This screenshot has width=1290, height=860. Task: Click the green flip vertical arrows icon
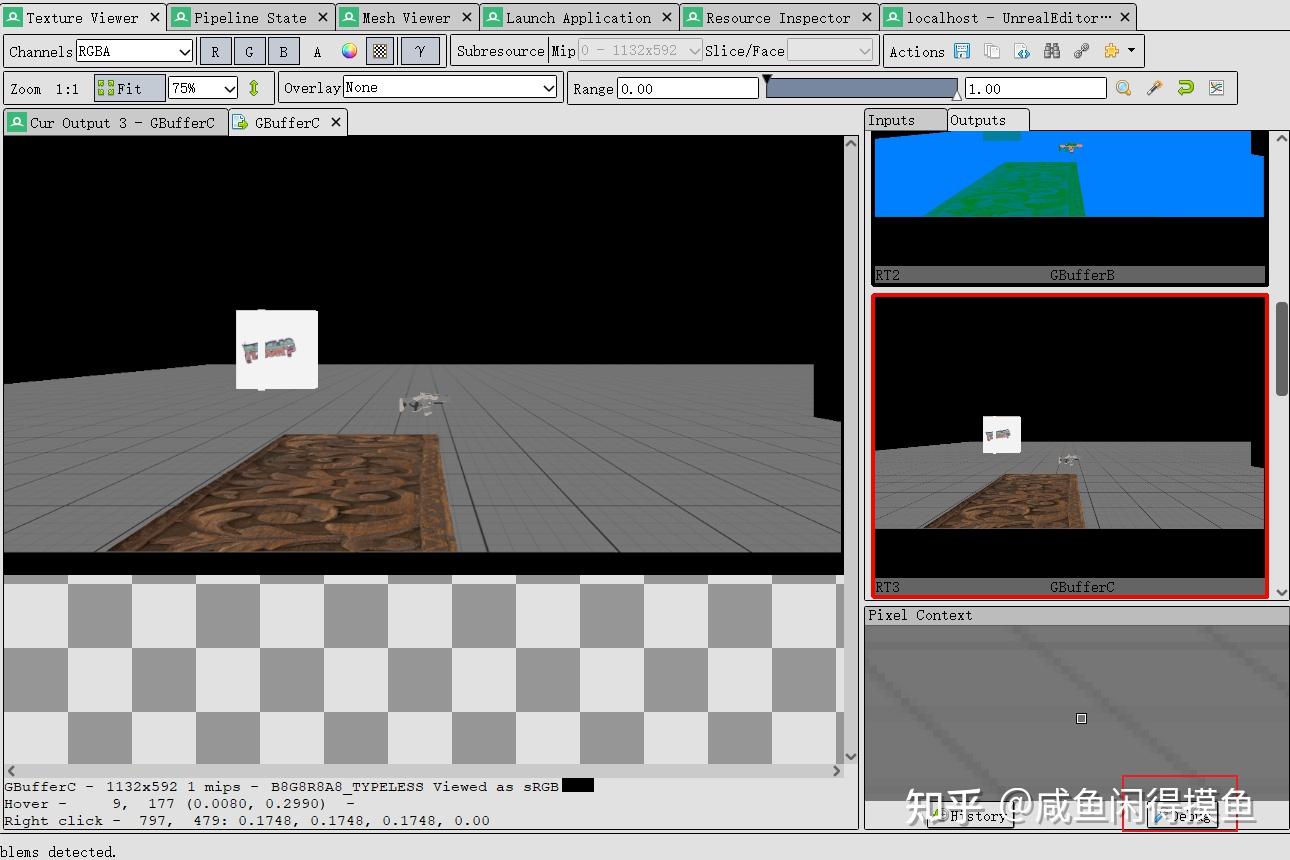pos(254,88)
